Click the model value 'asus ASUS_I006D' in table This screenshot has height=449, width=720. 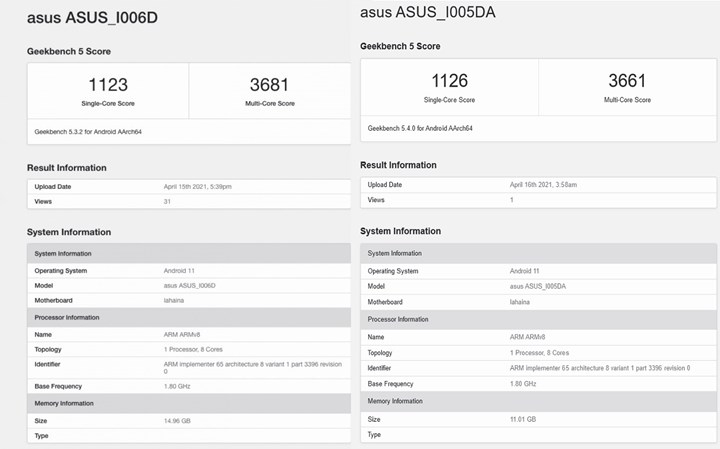point(190,286)
